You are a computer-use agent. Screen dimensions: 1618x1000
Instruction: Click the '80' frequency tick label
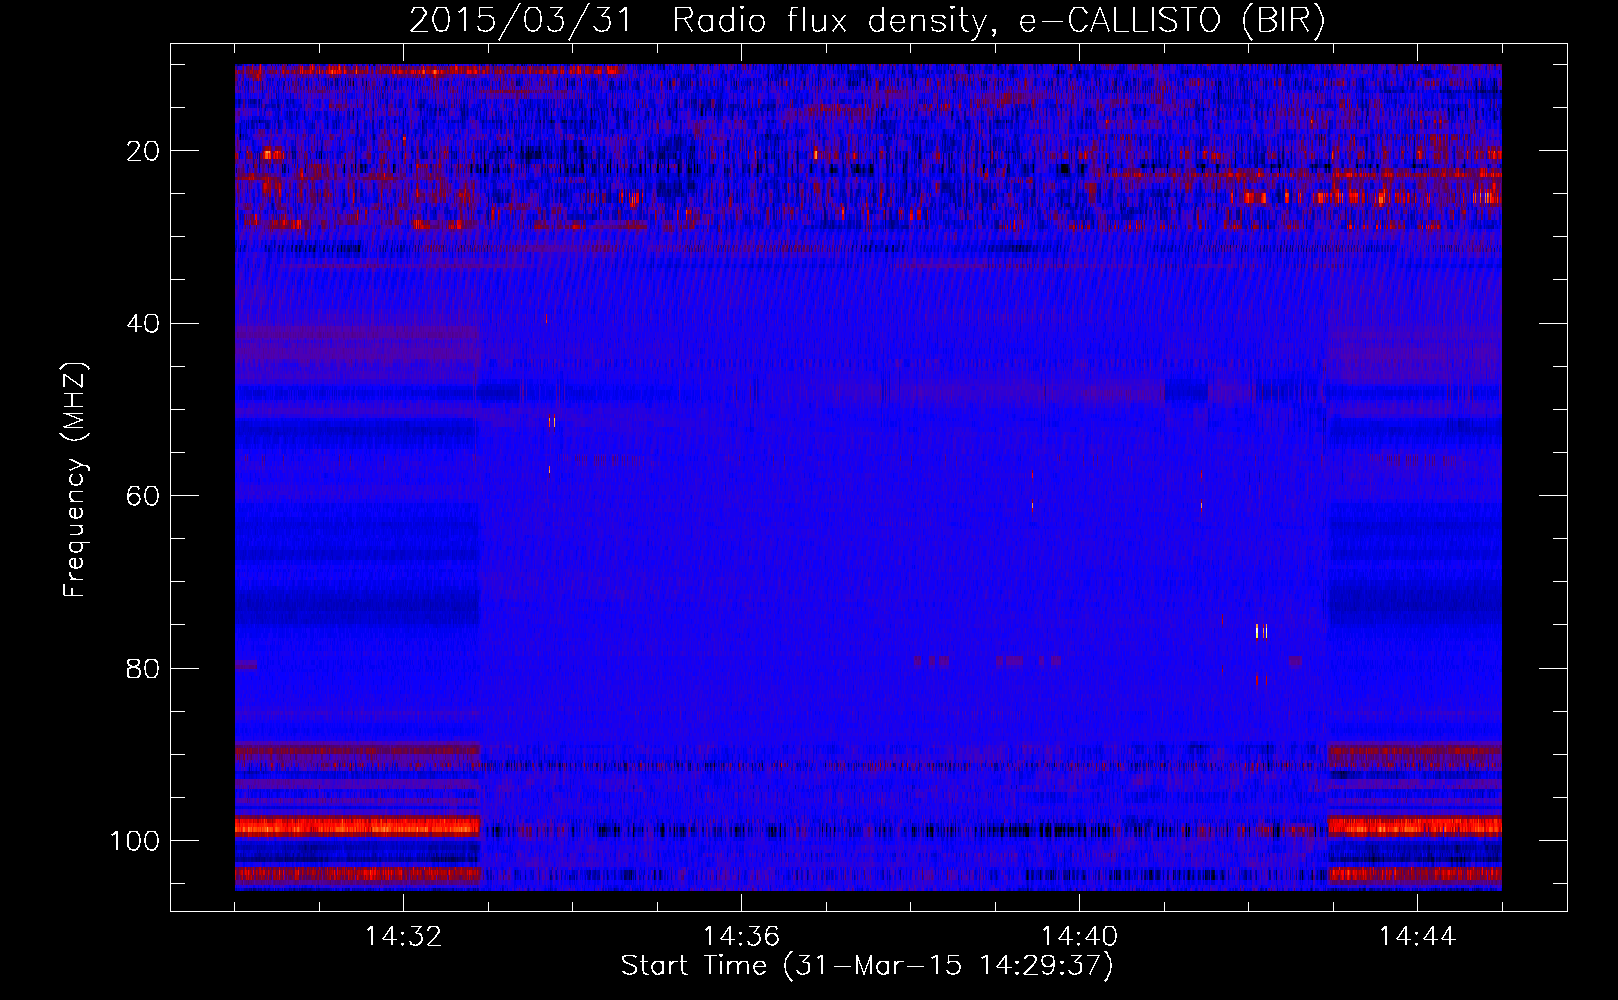143,669
